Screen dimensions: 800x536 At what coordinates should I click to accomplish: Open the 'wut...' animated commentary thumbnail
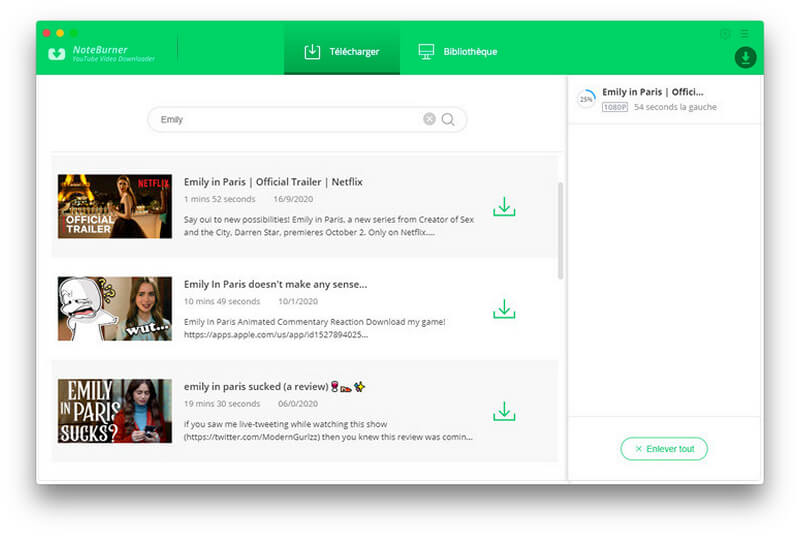click(x=115, y=309)
